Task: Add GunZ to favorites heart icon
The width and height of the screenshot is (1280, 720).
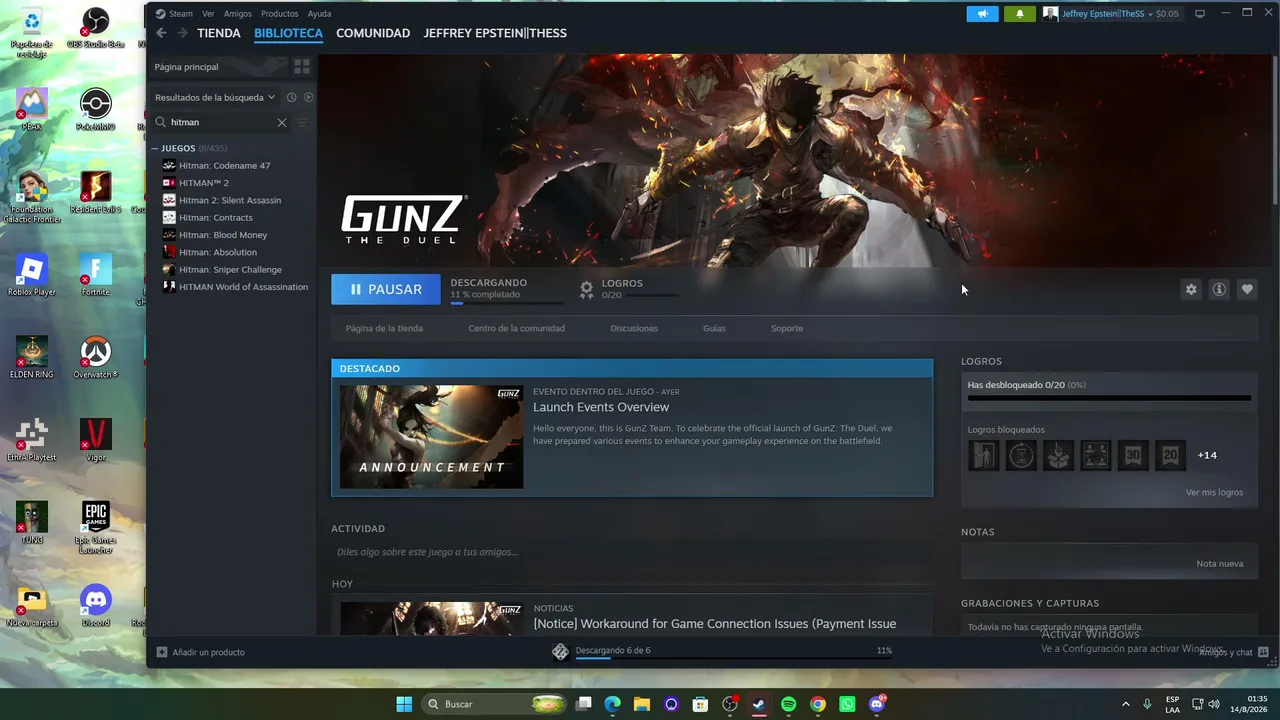Action: pyautogui.click(x=1247, y=289)
